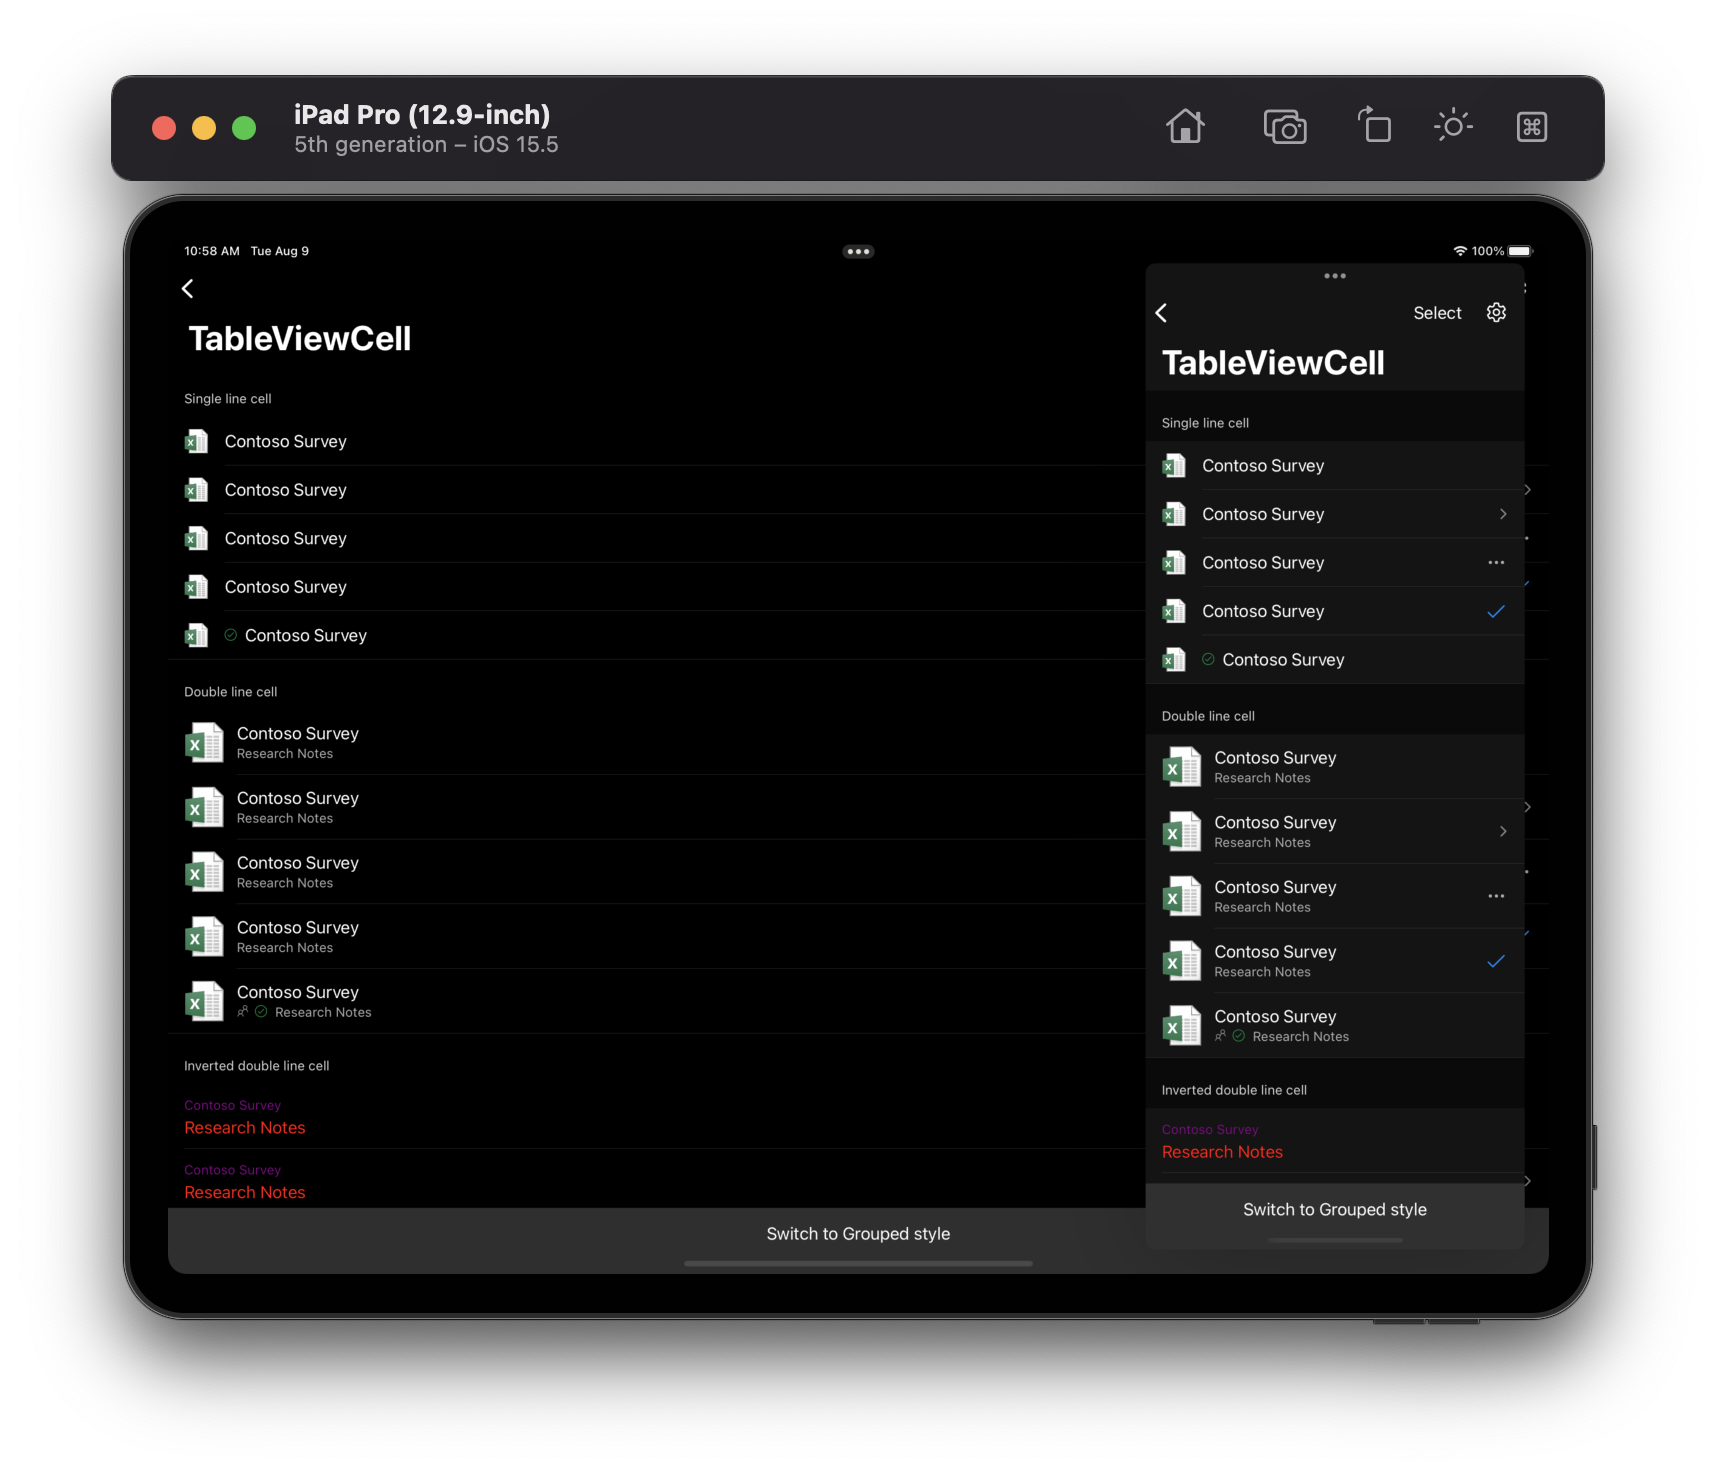Select fourth single-line Contoso Survey in main window
This screenshot has width=1716, height=1480.
click(656, 587)
